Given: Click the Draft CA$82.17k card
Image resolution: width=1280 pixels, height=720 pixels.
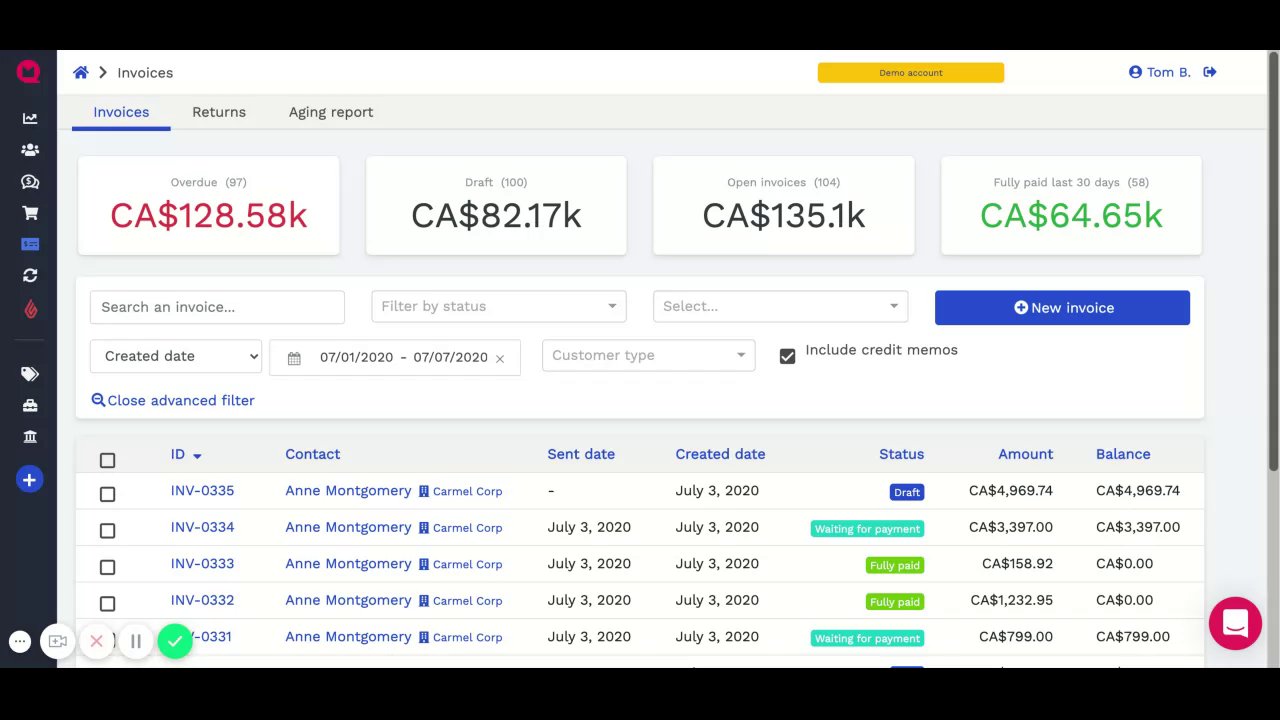Looking at the screenshot, I should click(496, 205).
